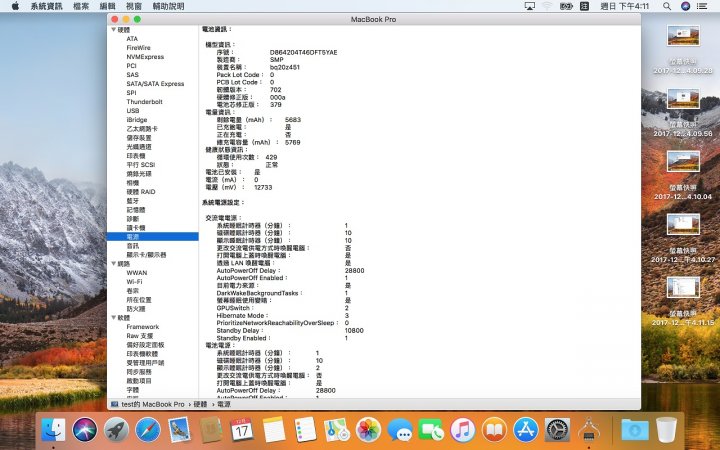This screenshot has height=450, width=720.
Task: Select PCI in the sidebar
Action: point(131,66)
